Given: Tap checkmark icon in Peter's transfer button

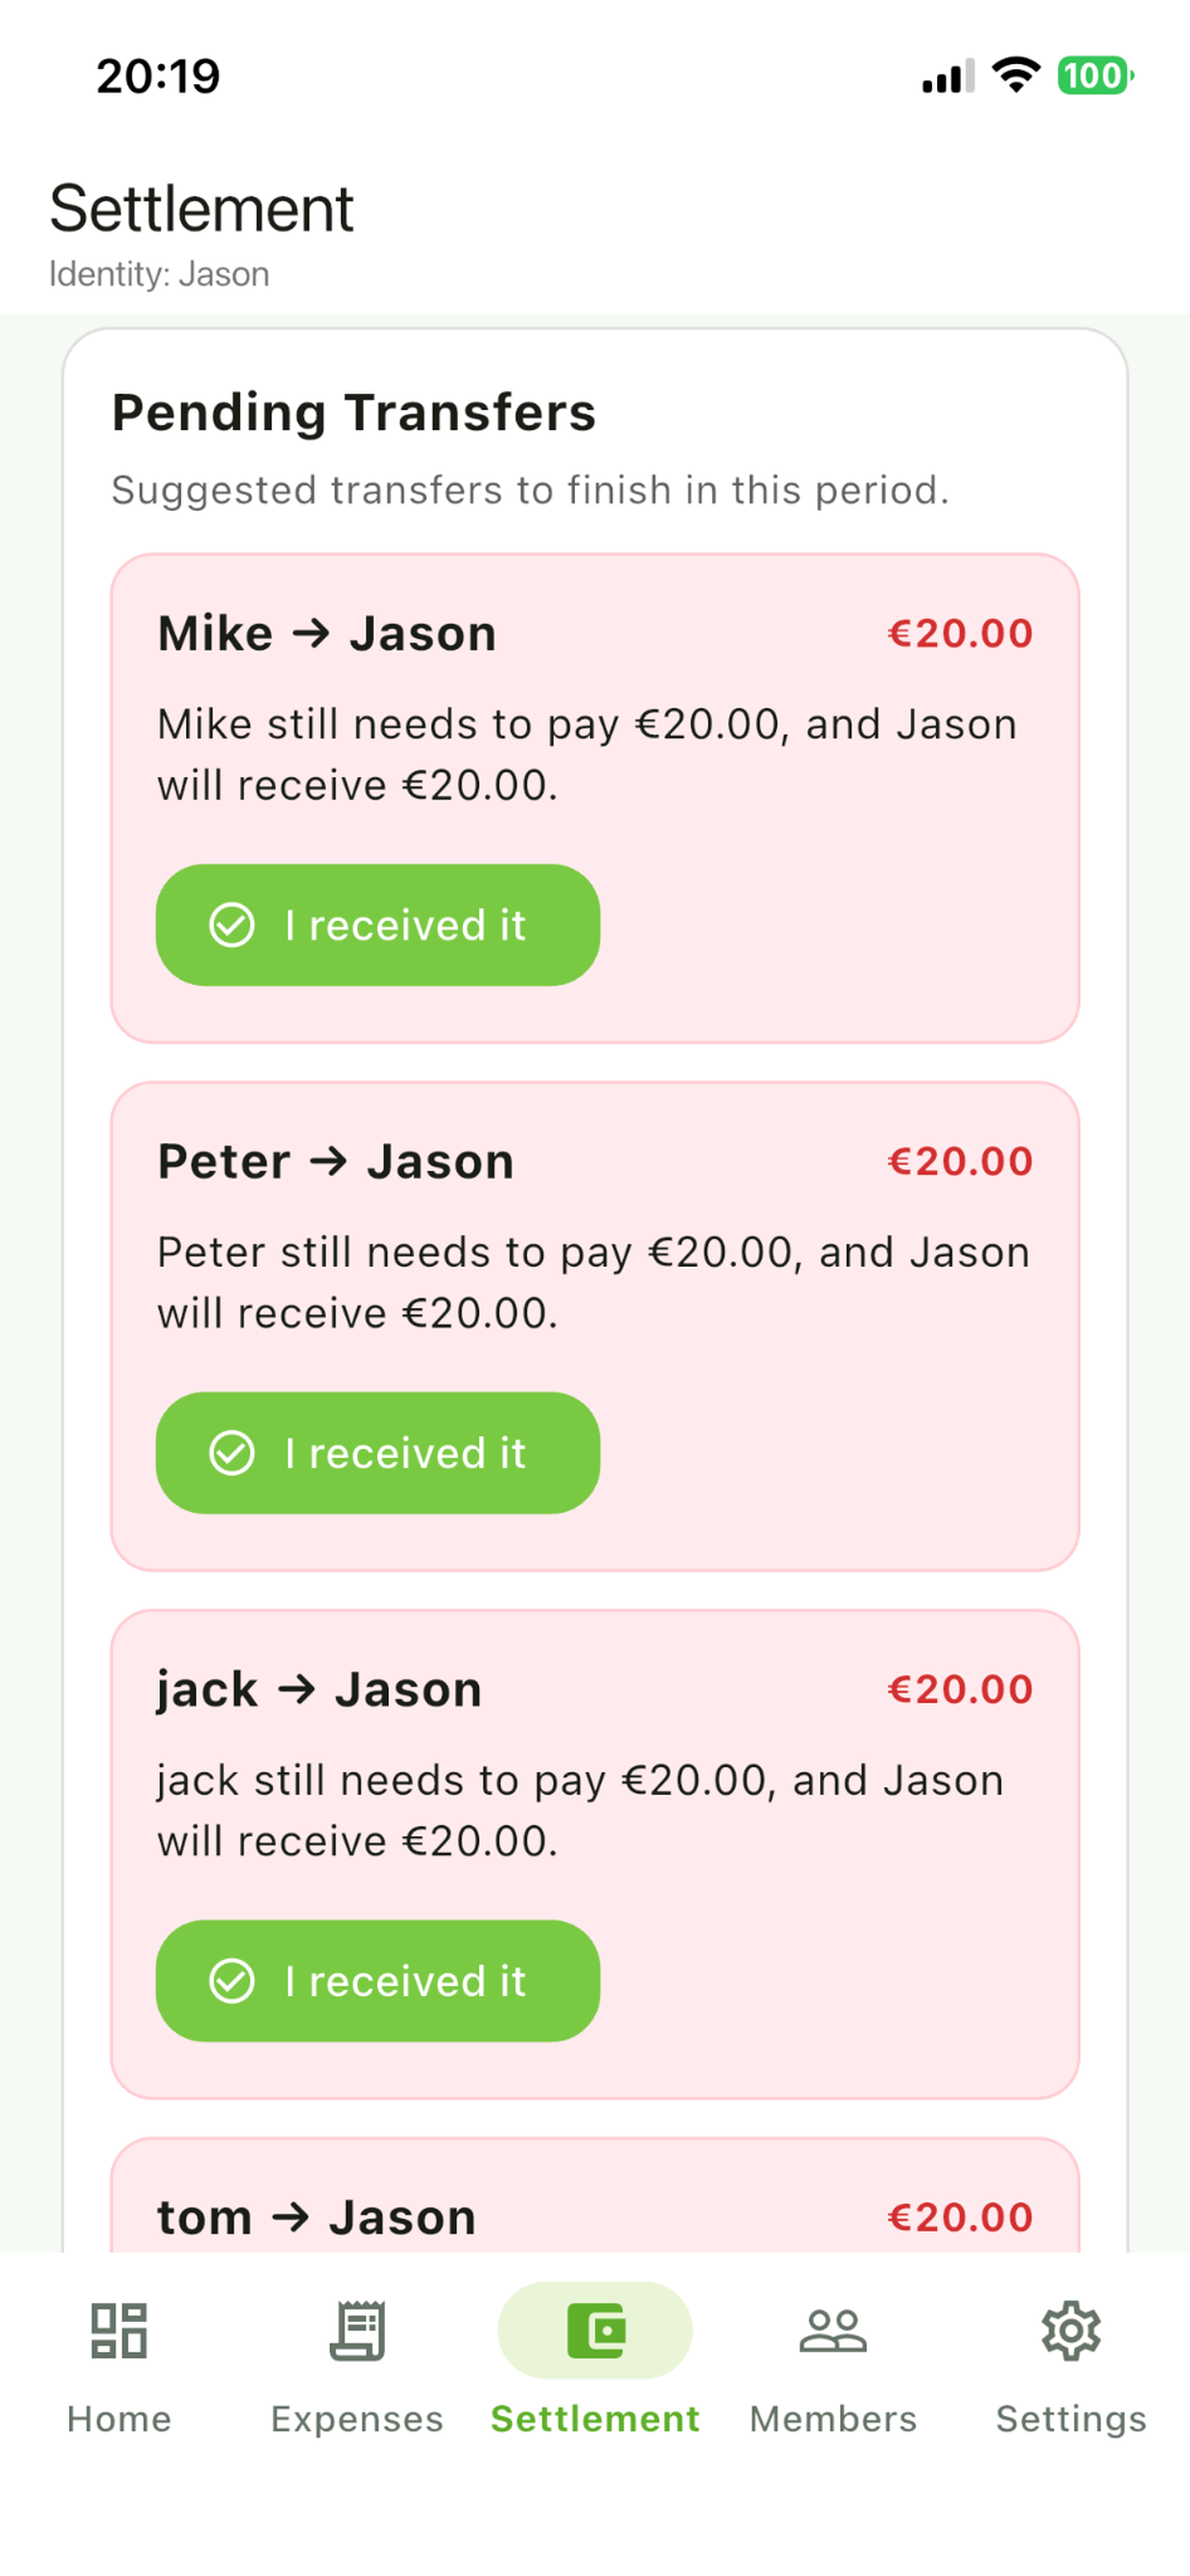Looking at the screenshot, I should [x=232, y=1453].
